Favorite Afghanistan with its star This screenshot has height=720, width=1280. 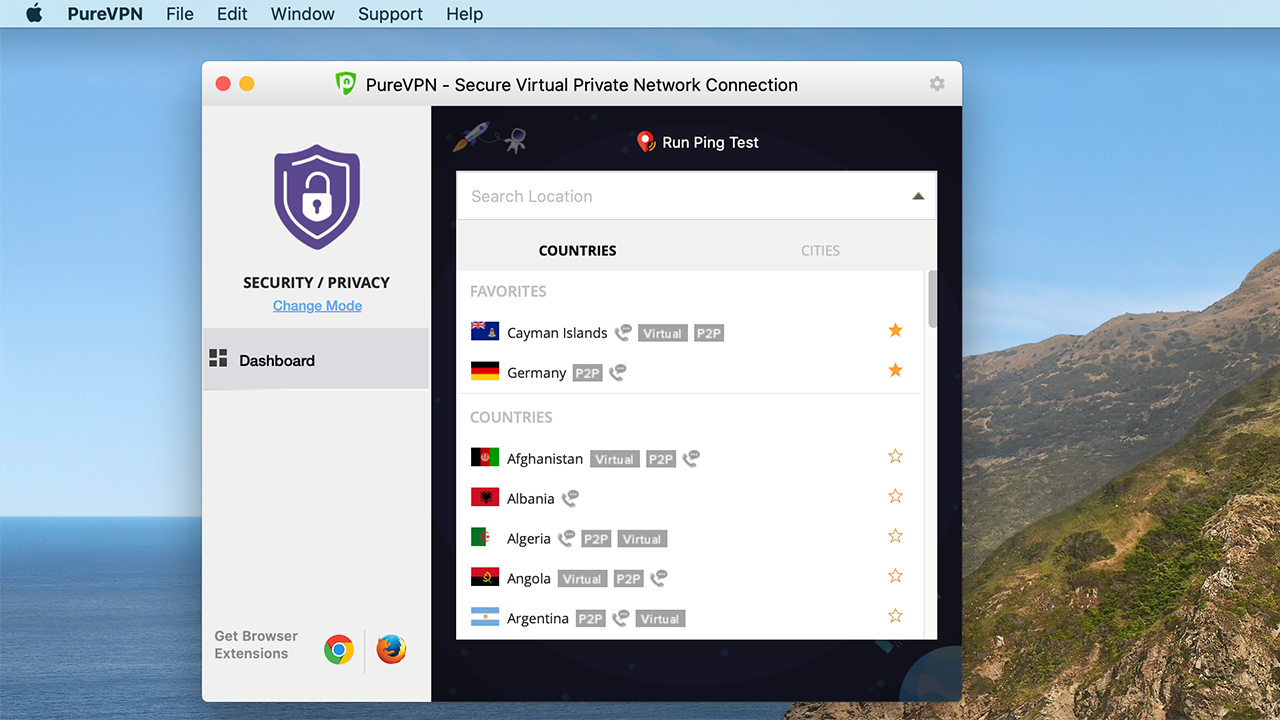pos(895,456)
